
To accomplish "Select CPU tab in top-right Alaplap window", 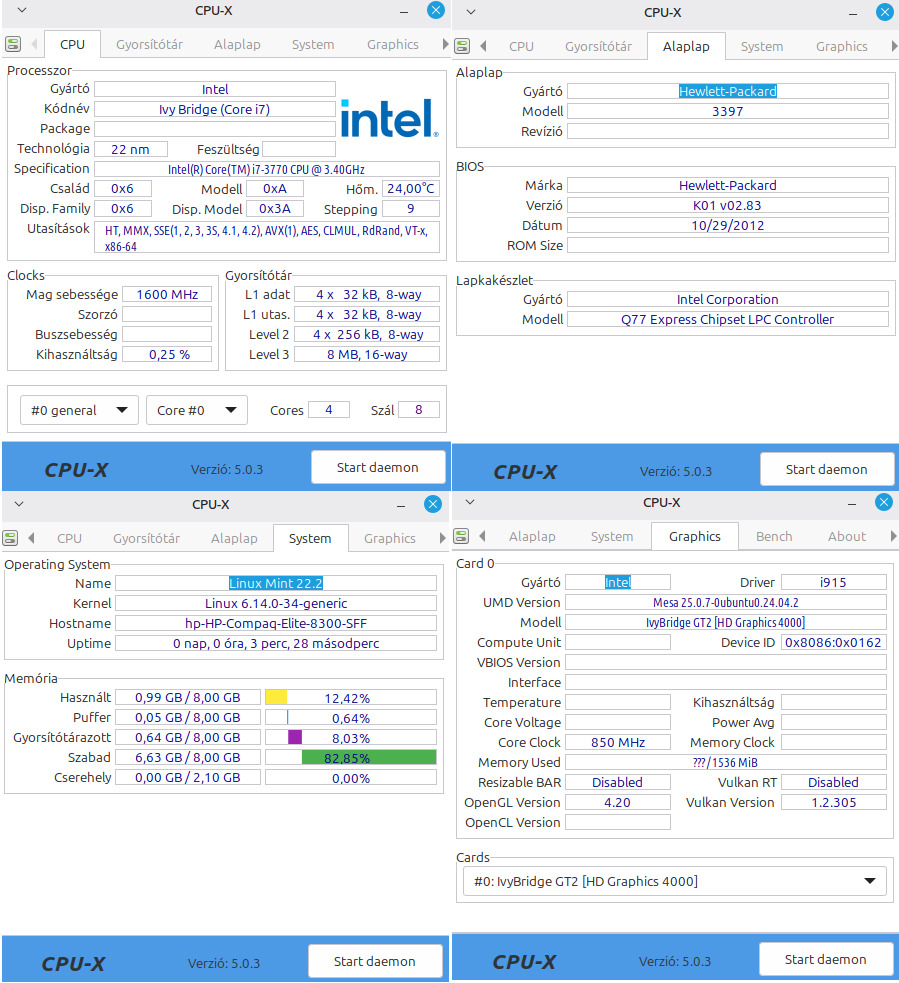I will 521,46.
